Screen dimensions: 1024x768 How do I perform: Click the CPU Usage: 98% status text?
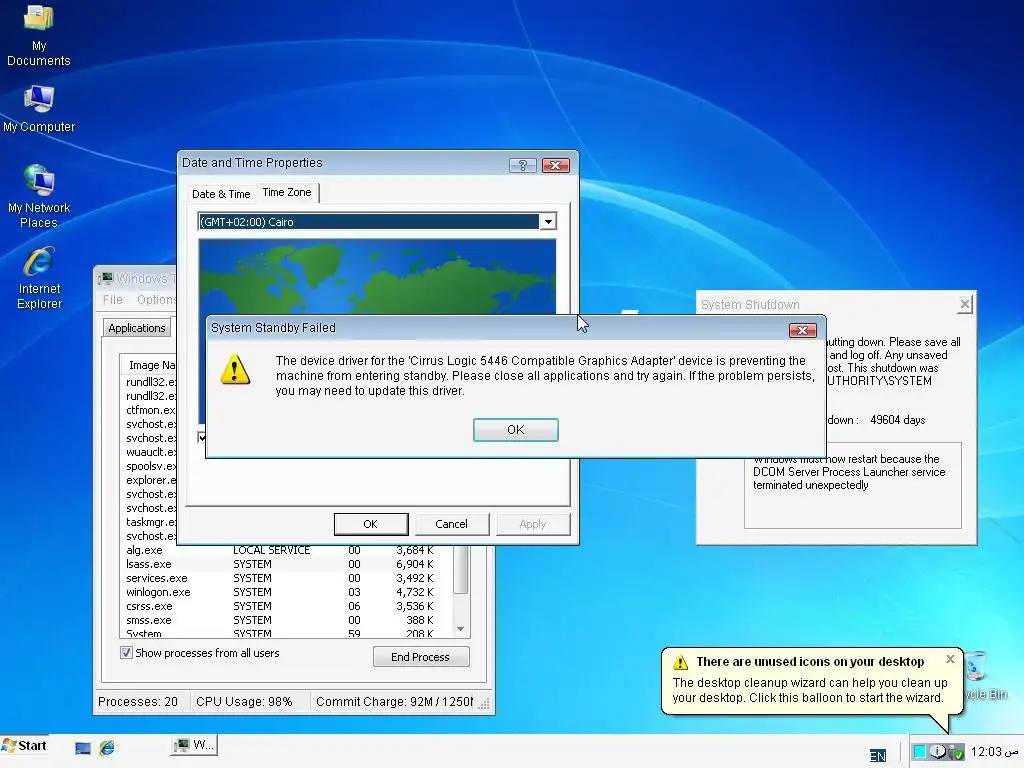click(x=244, y=701)
